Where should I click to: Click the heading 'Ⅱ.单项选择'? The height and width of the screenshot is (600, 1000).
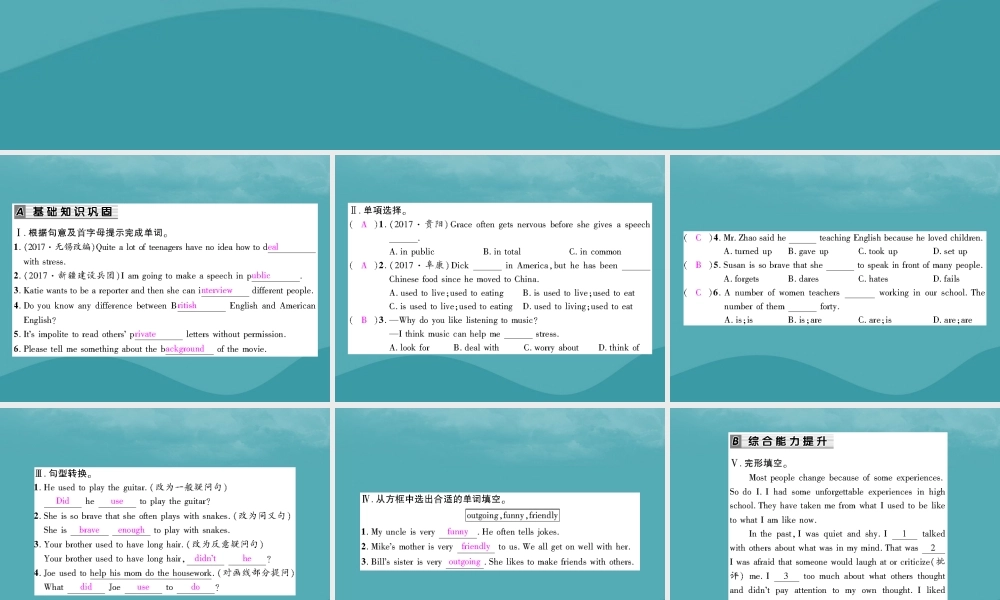pyautogui.click(x=379, y=210)
